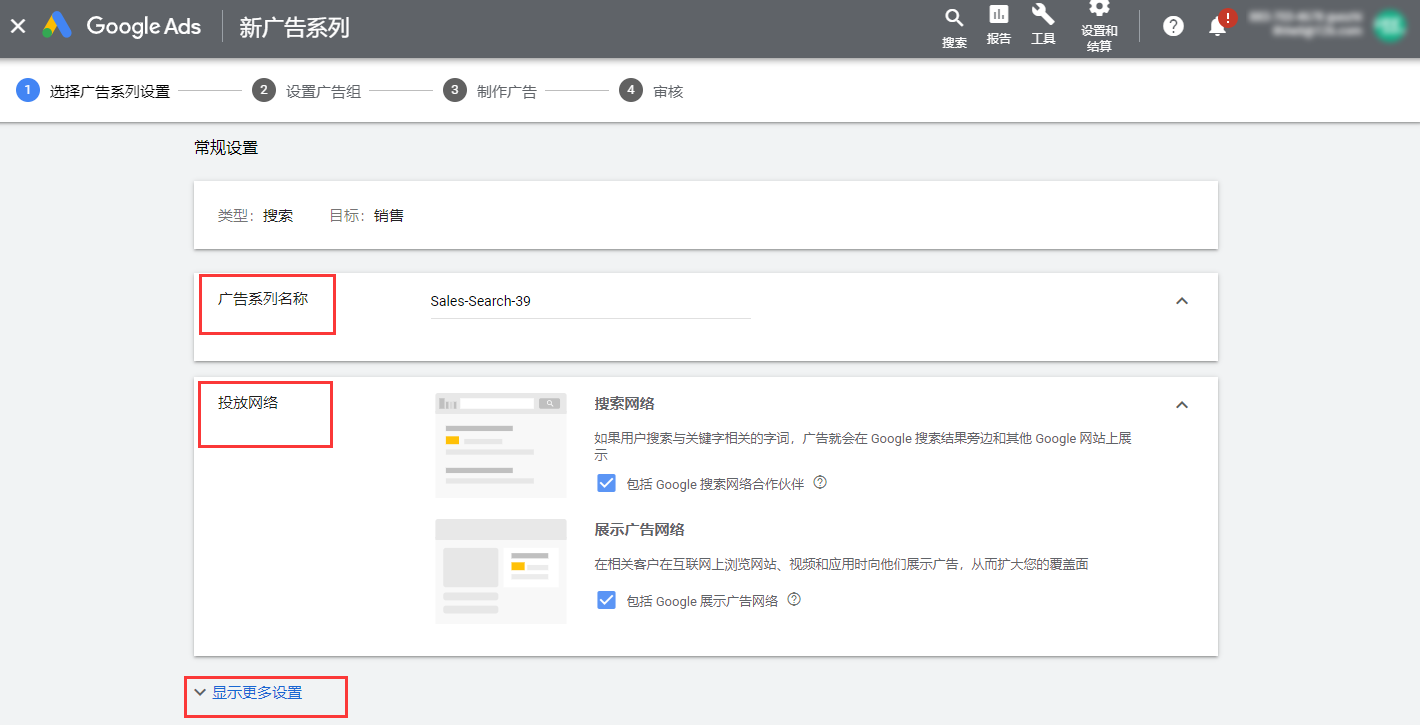The height and width of the screenshot is (725, 1420).
Task: Collapse the 投放网络 section
Action: click(x=1181, y=405)
